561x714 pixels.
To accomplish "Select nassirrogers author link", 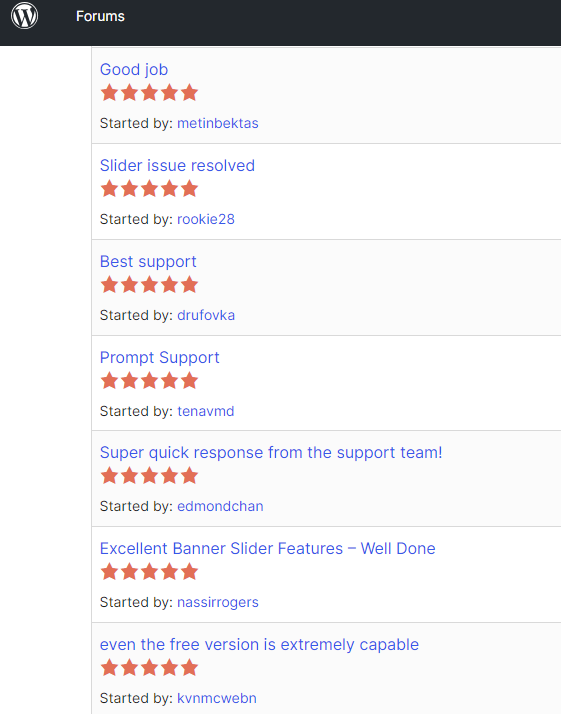I will pyautogui.click(x=218, y=603).
